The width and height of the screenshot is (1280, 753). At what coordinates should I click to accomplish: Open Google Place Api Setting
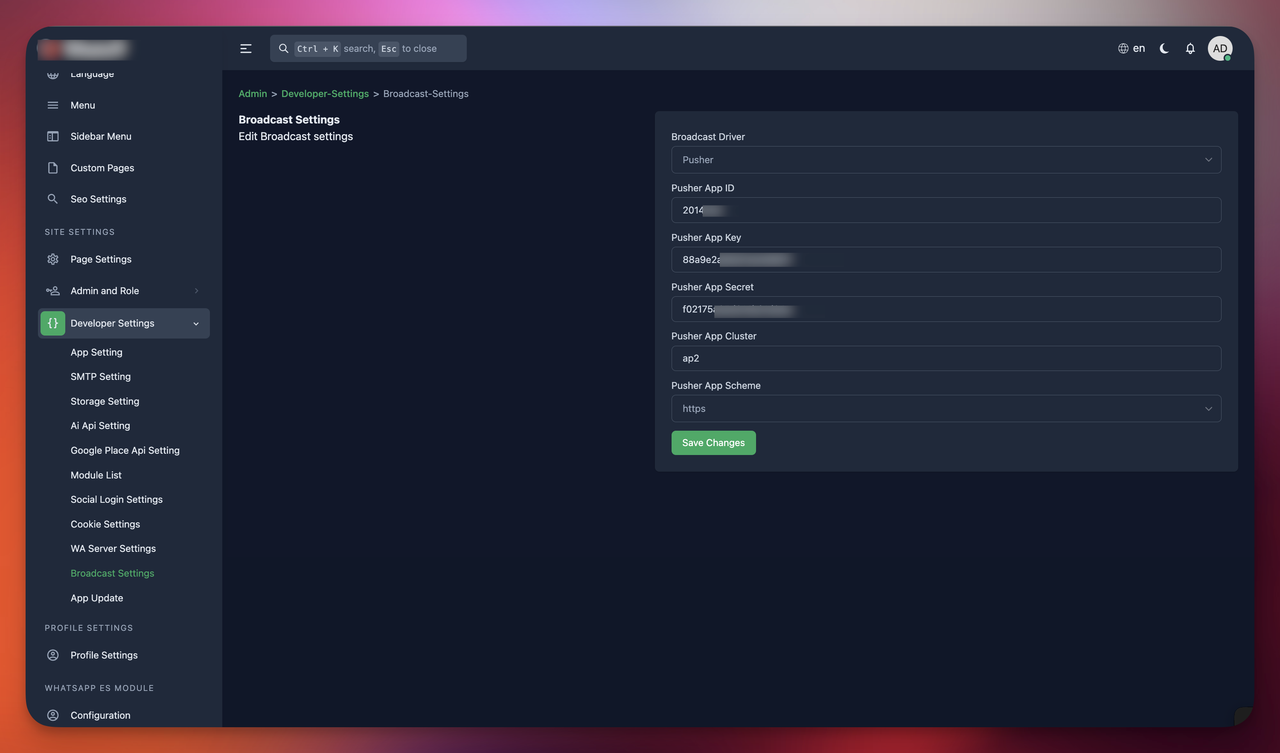[125, 450]
